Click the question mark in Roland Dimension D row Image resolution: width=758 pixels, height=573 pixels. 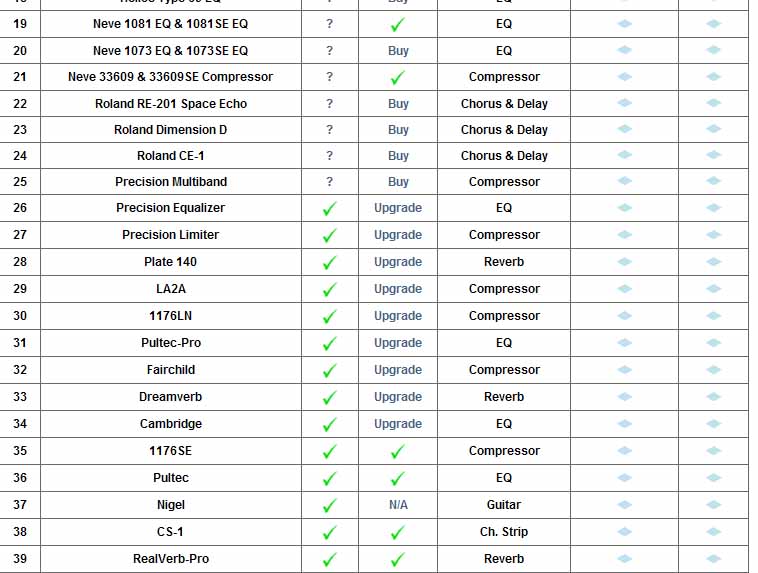coord(329,130)
